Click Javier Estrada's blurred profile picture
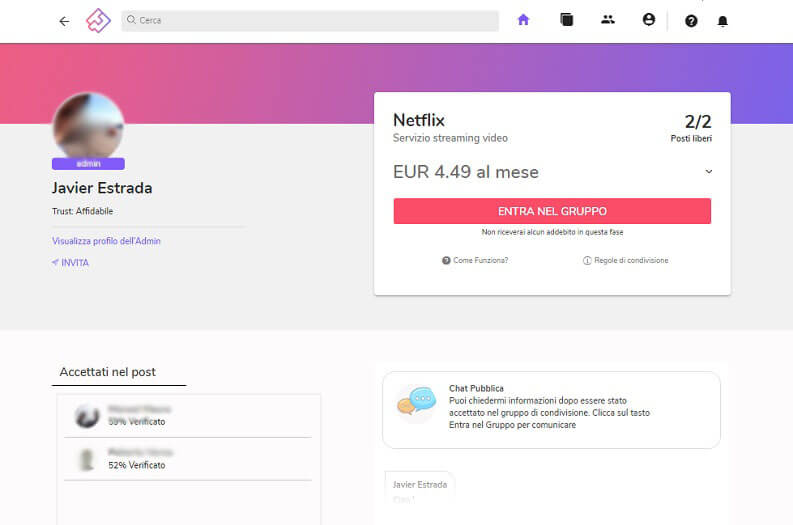Screen dimensions: 793x525 (x=89, y=126)
